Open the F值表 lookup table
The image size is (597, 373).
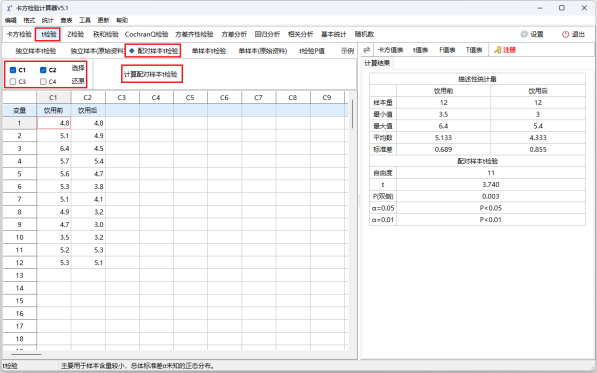pos(447,50)
